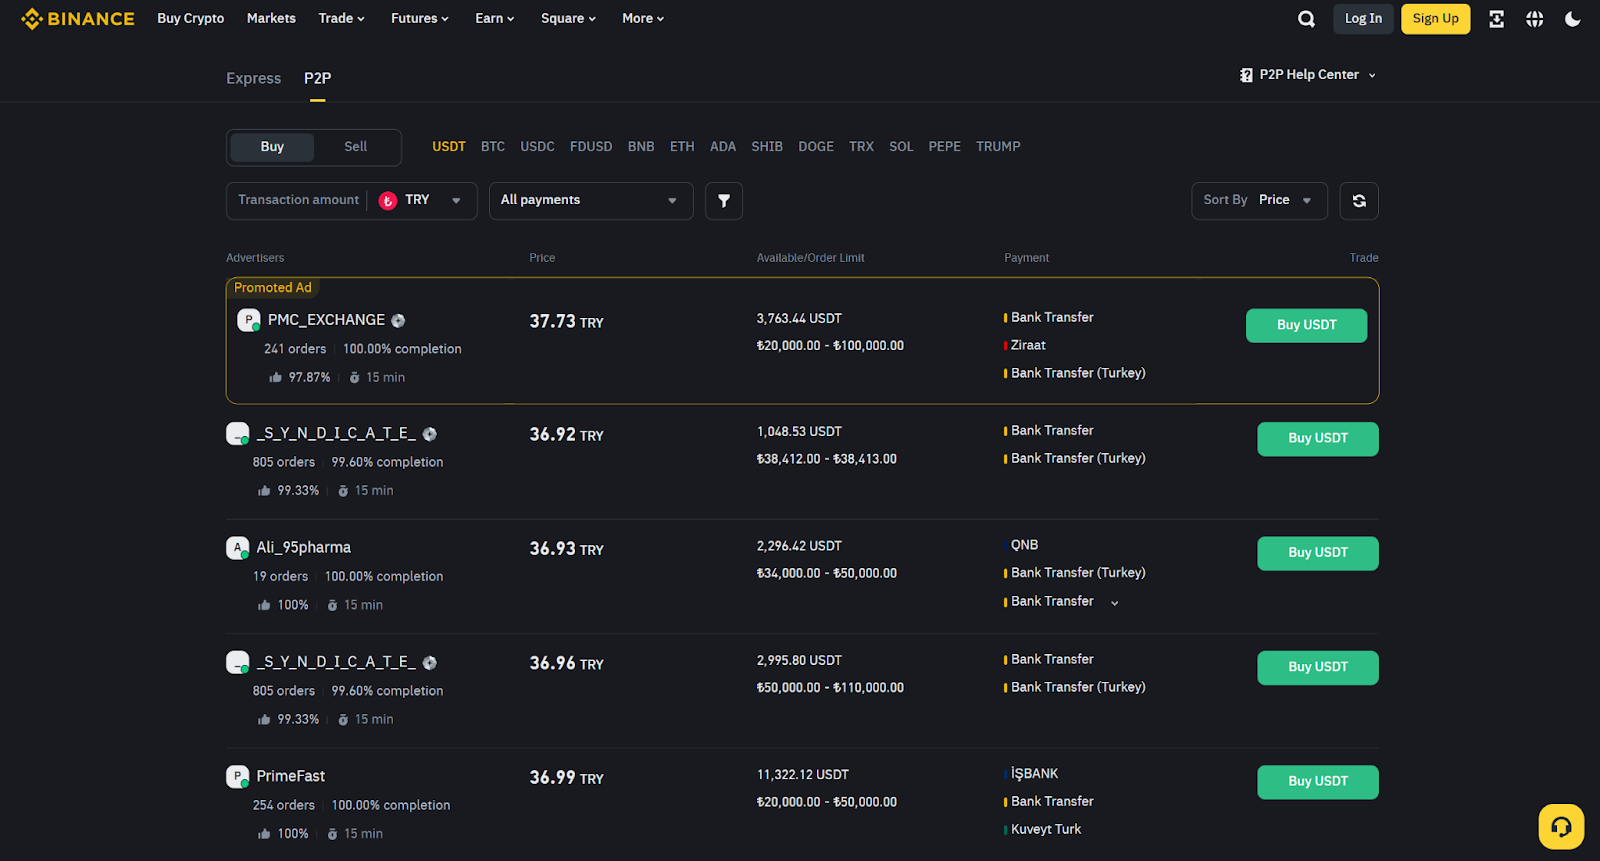Open the More dropdown menu

(x=643, y=19)
